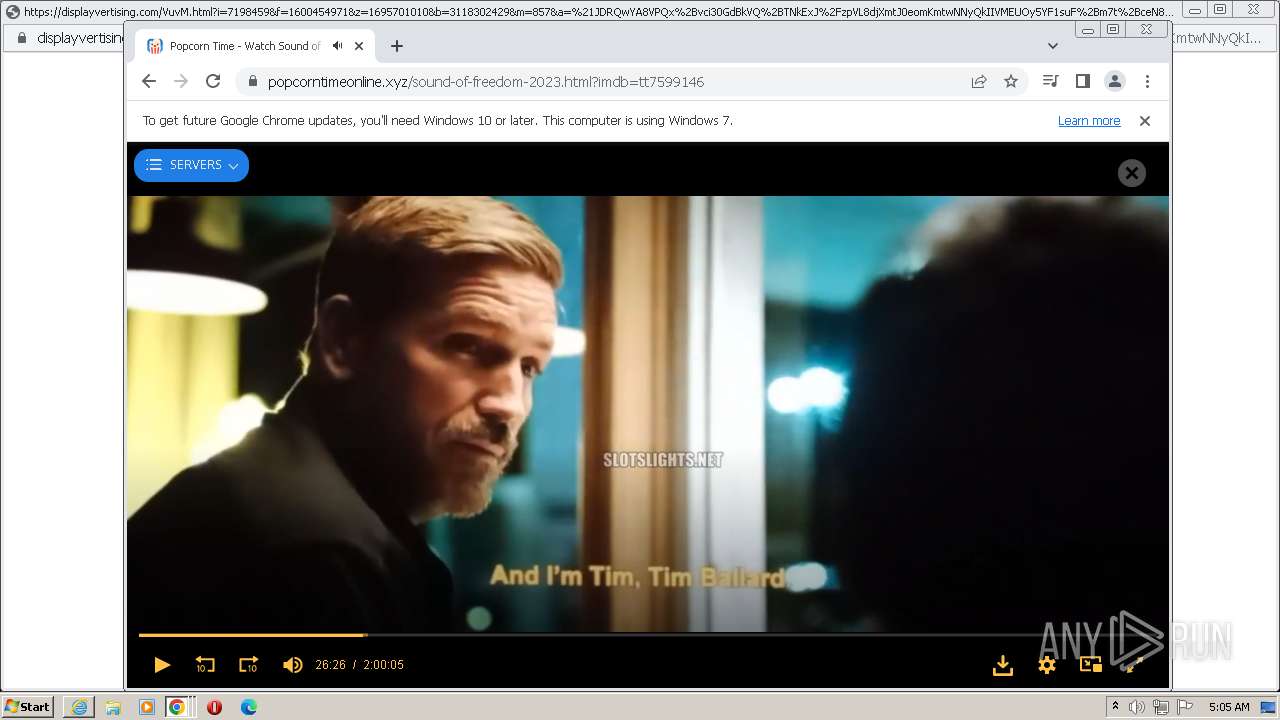
Task: Open the SERVERS dropdown
Action: tap(191, 165)
